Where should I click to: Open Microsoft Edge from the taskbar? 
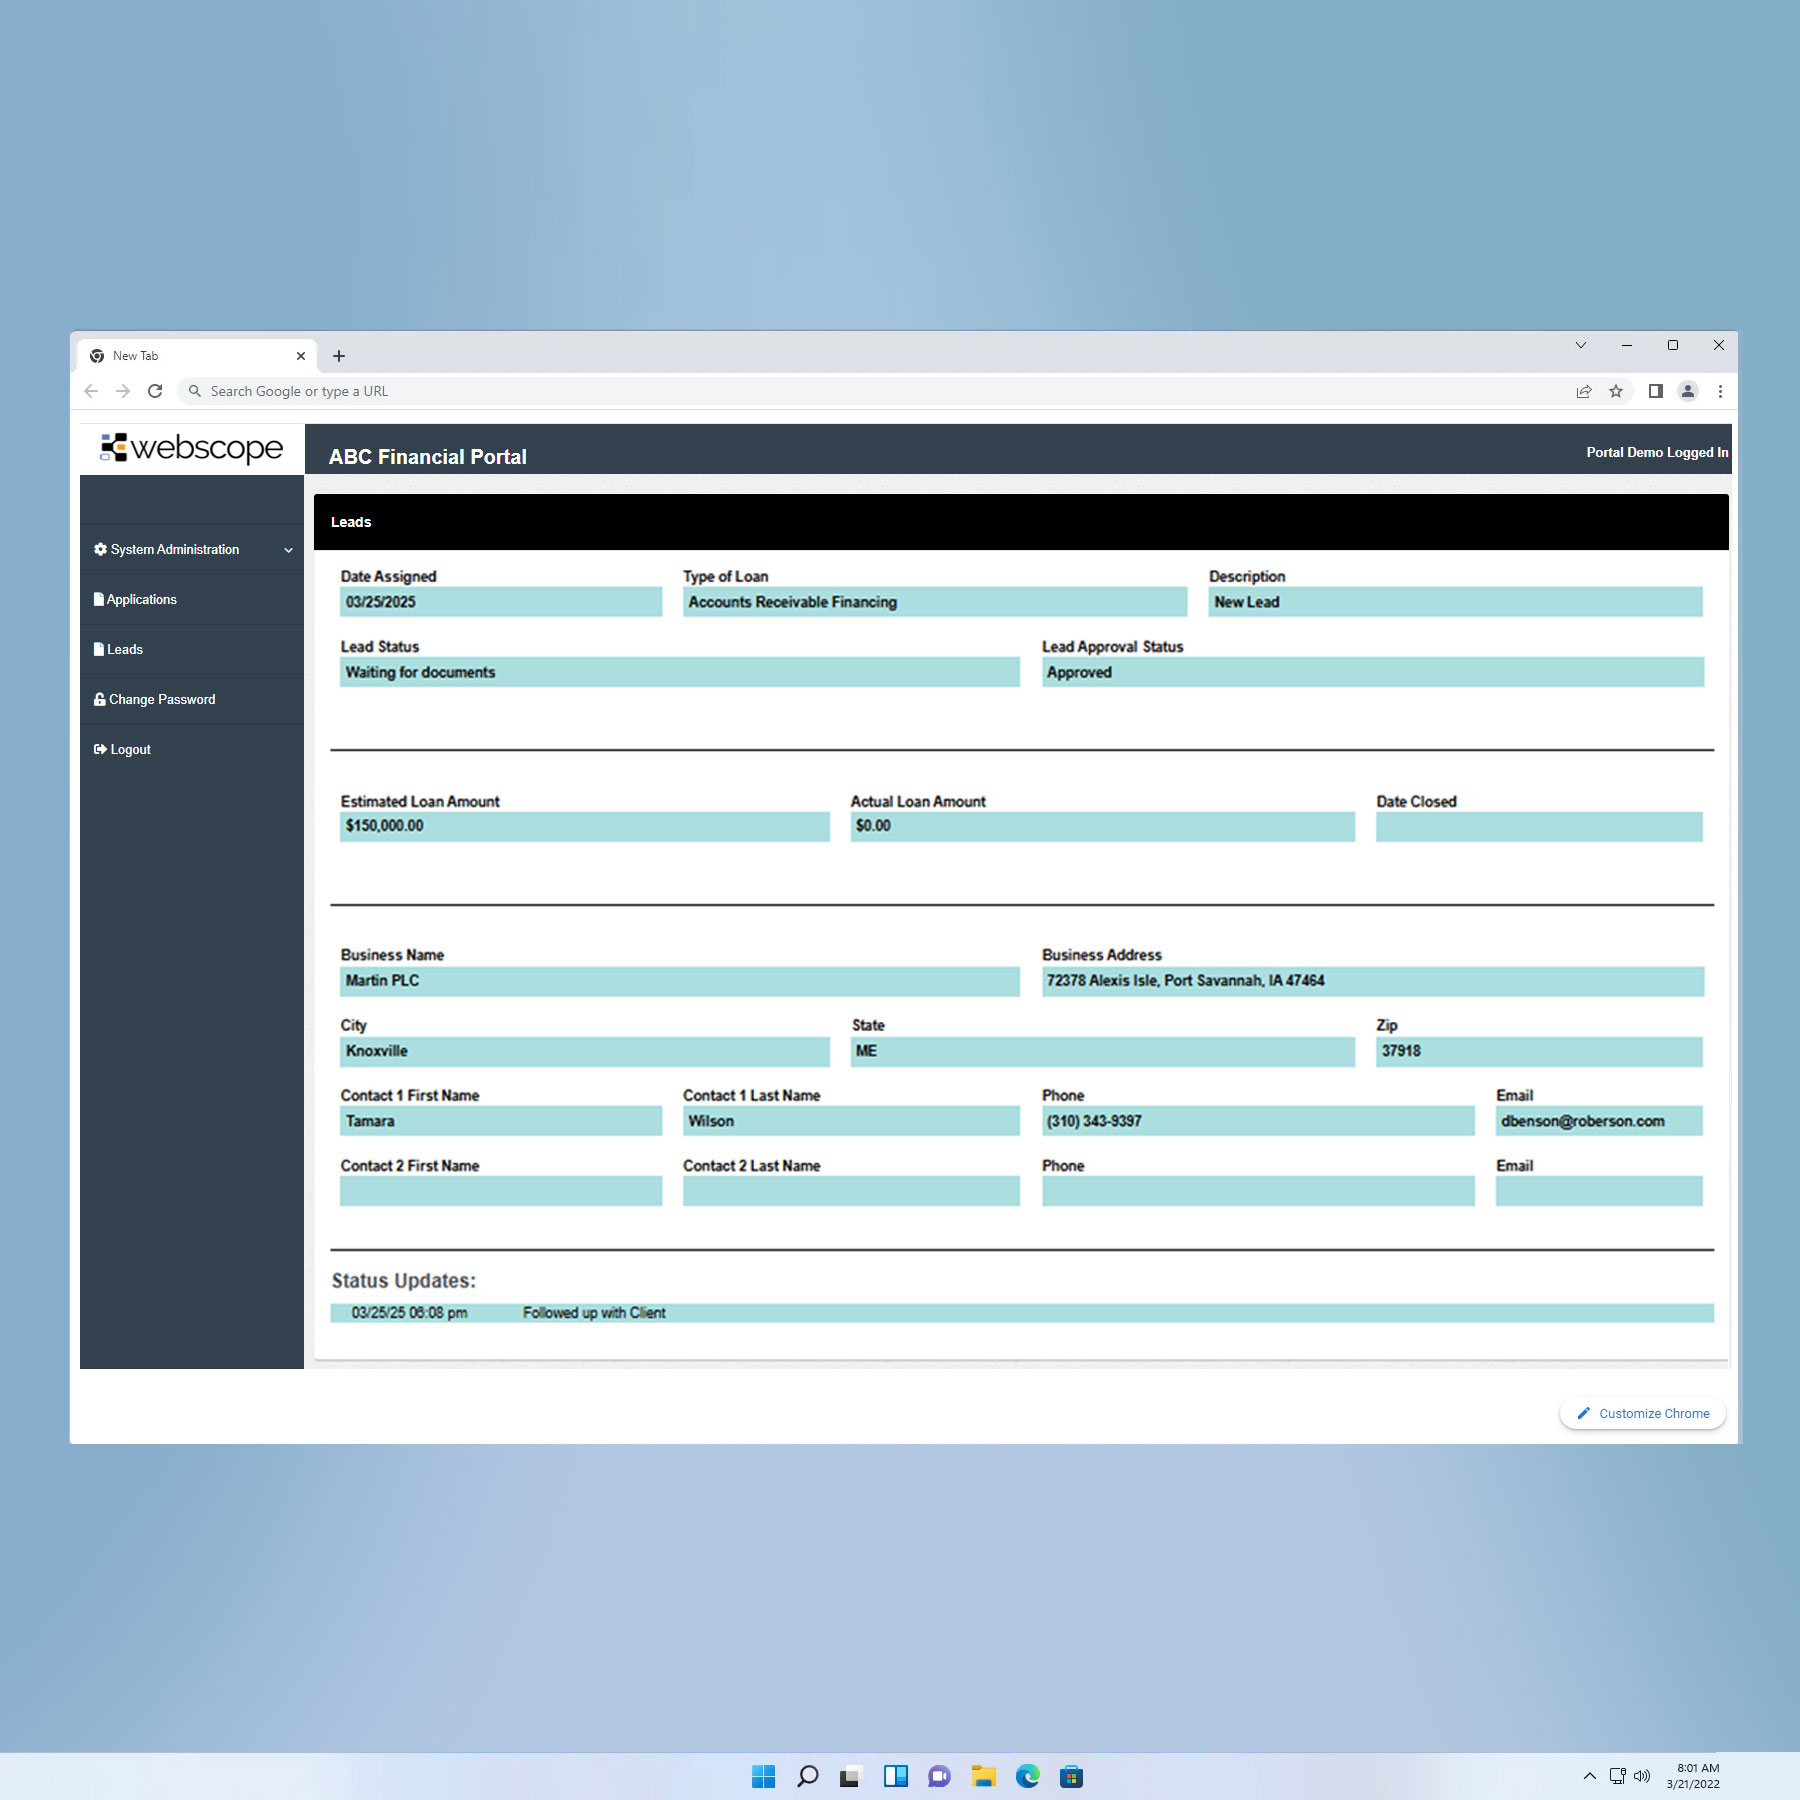(1027, 1776)
